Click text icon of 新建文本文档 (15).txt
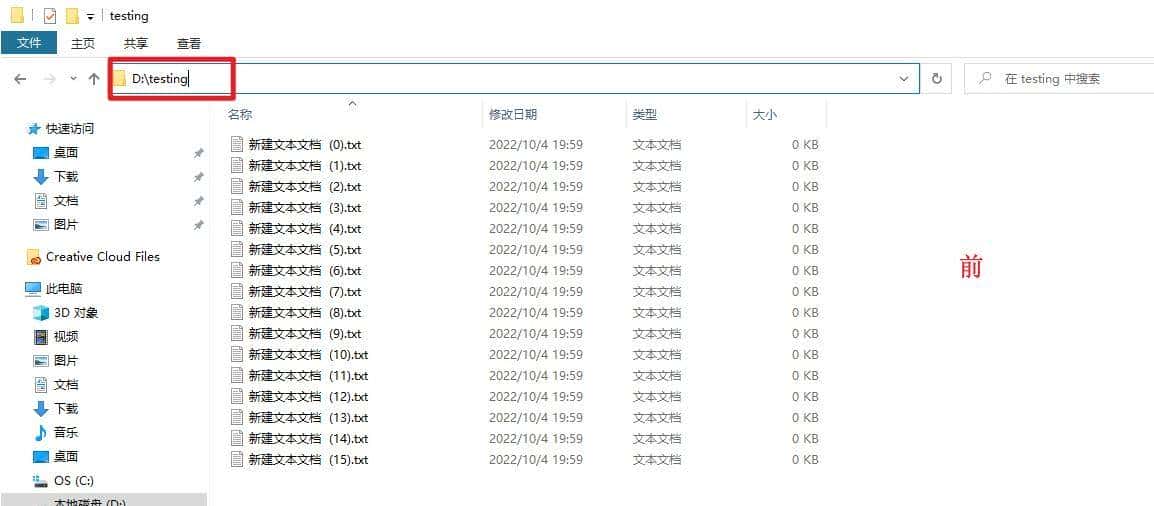This screenshot has height=506, width=1154. [x=236, y=460]
